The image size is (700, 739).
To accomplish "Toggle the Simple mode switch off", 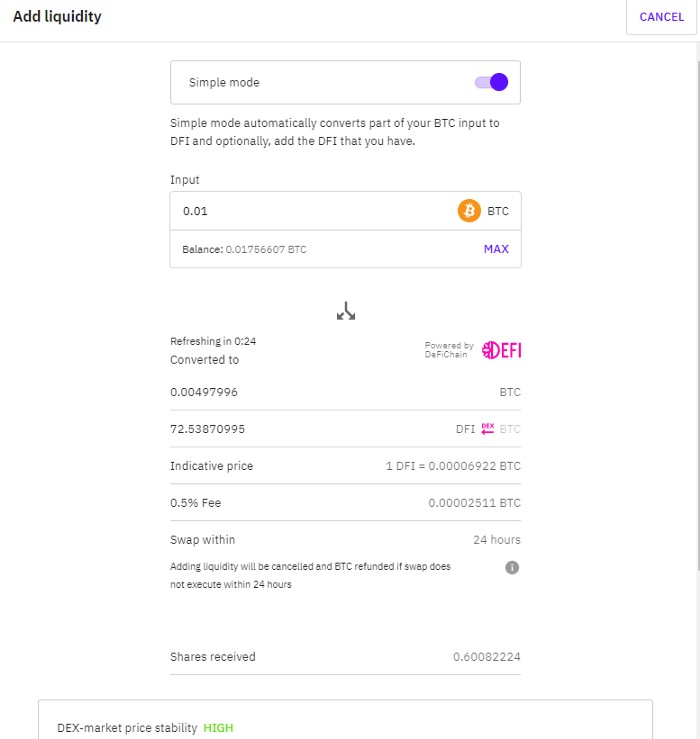I will [x=491, y=82].
